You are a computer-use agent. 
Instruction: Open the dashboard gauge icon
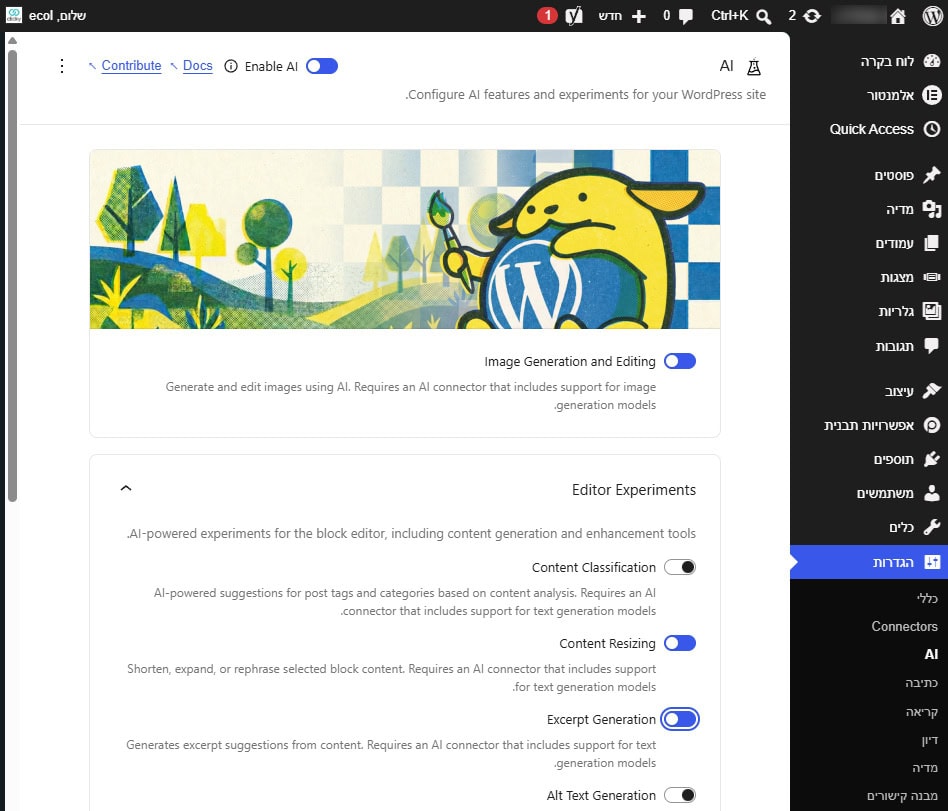[932, 61]
